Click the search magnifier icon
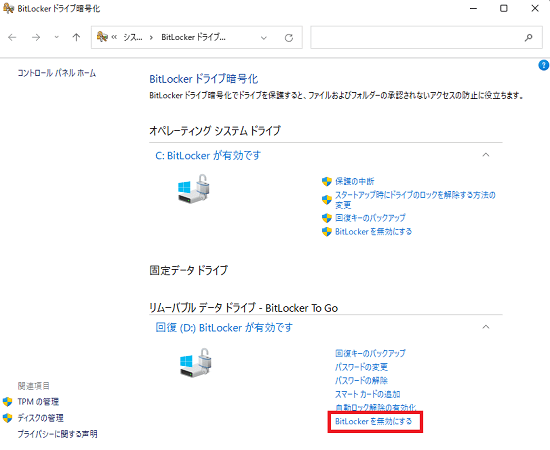550x450 pixels. pyautogui.click(x=529, y=38)
